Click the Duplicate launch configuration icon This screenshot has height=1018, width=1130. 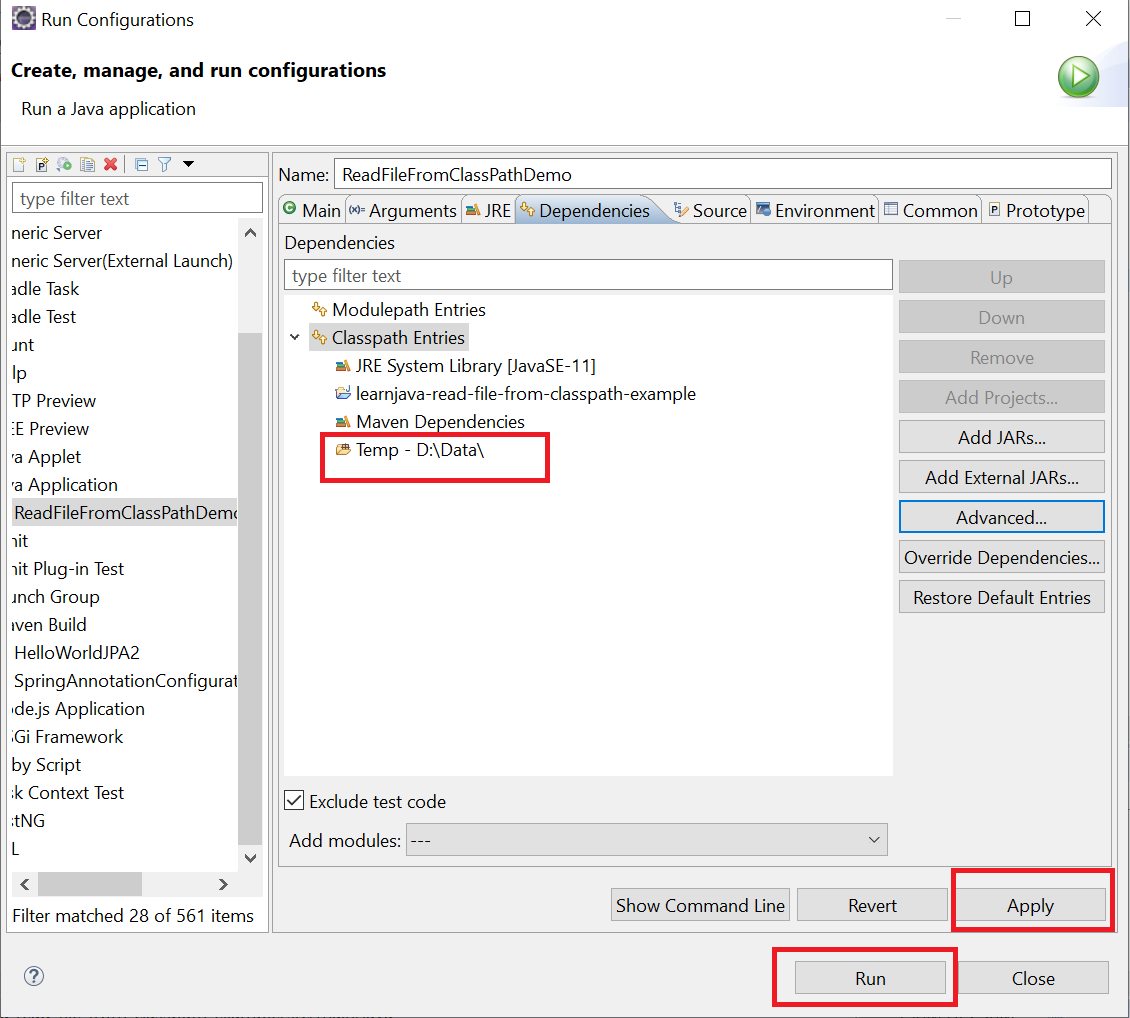coord(87,165)
